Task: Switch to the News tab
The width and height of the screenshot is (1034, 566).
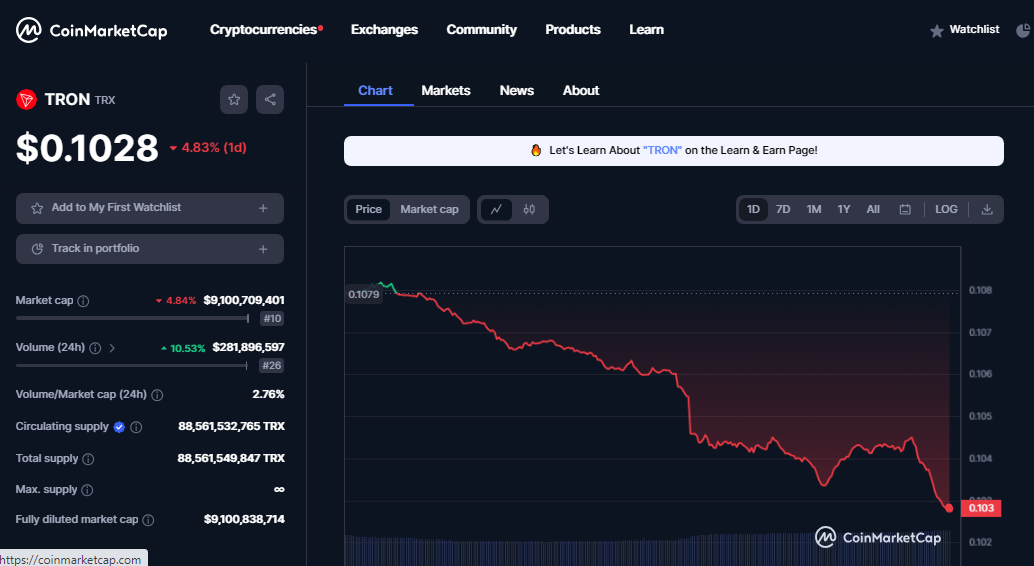Action: point(516,91)
